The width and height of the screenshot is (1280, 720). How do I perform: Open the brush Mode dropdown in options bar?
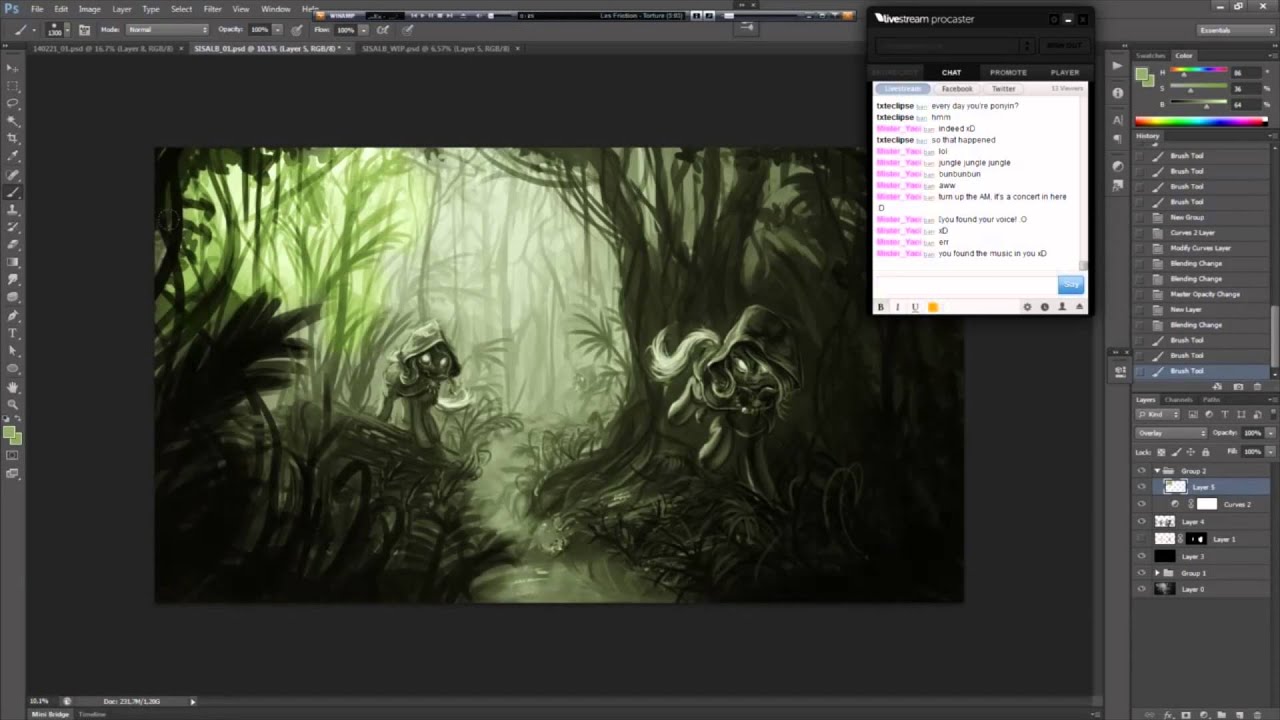(x=166, y=29)
